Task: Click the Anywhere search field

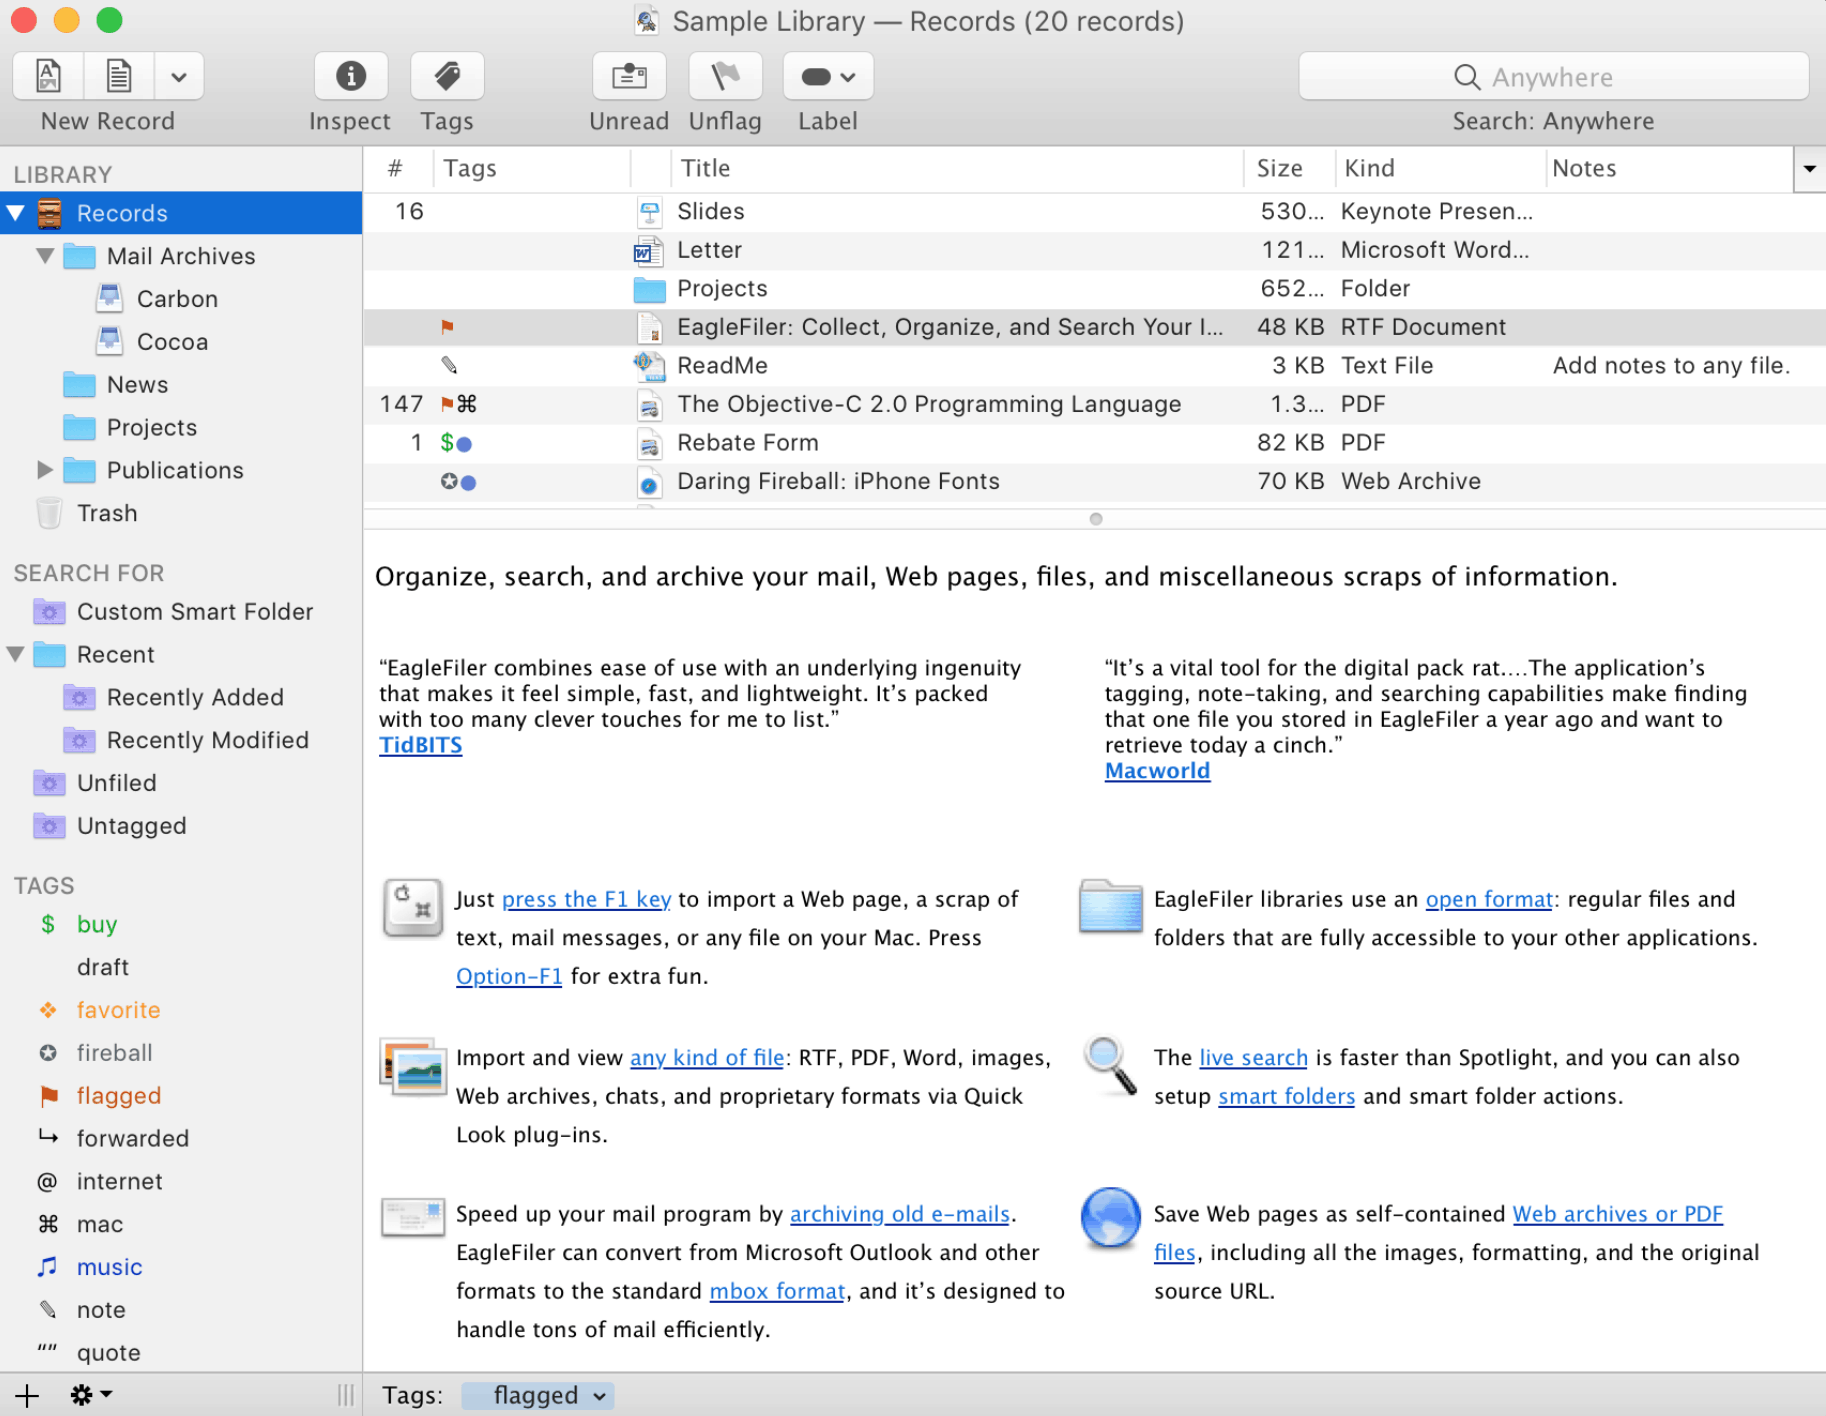Action: (x=1553, y=77)
